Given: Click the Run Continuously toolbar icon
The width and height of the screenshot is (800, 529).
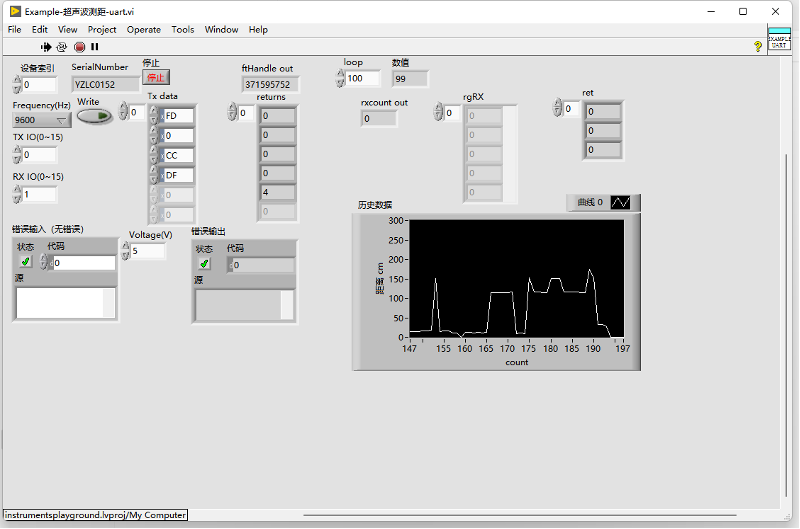Looking at the screenshot, I should 62,46.
